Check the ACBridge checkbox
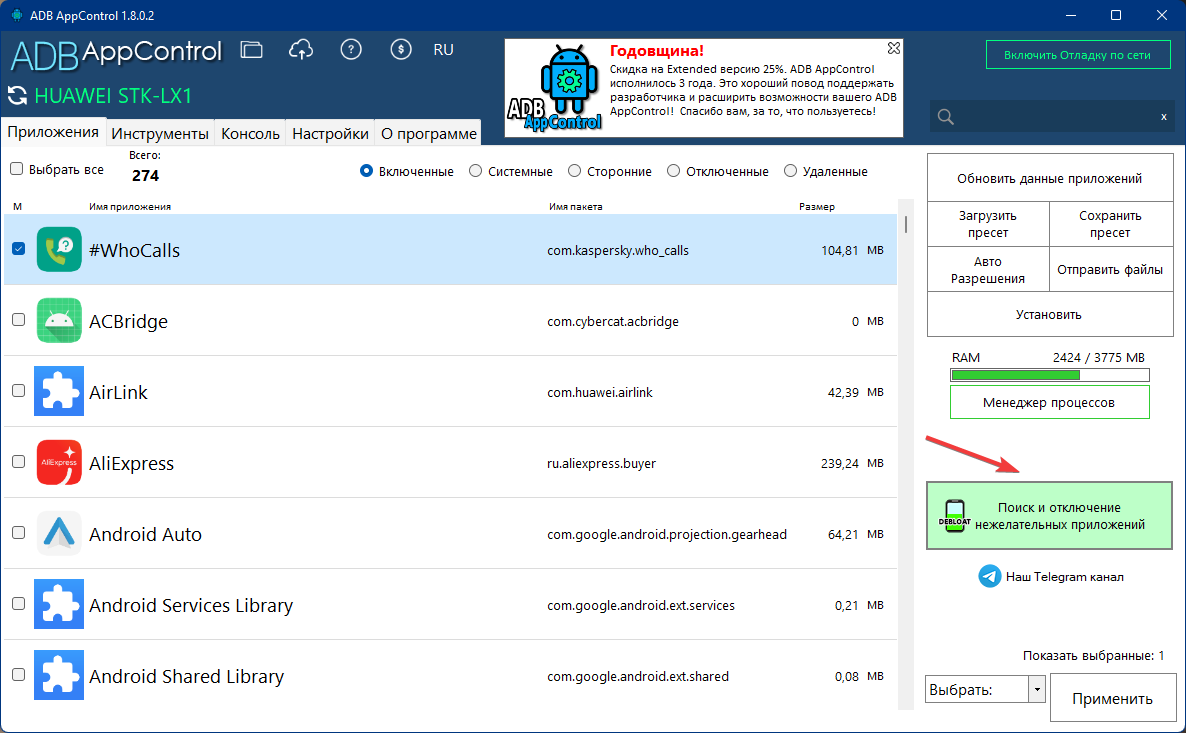This screenshot has width=1186, height=733. (19, 319)
